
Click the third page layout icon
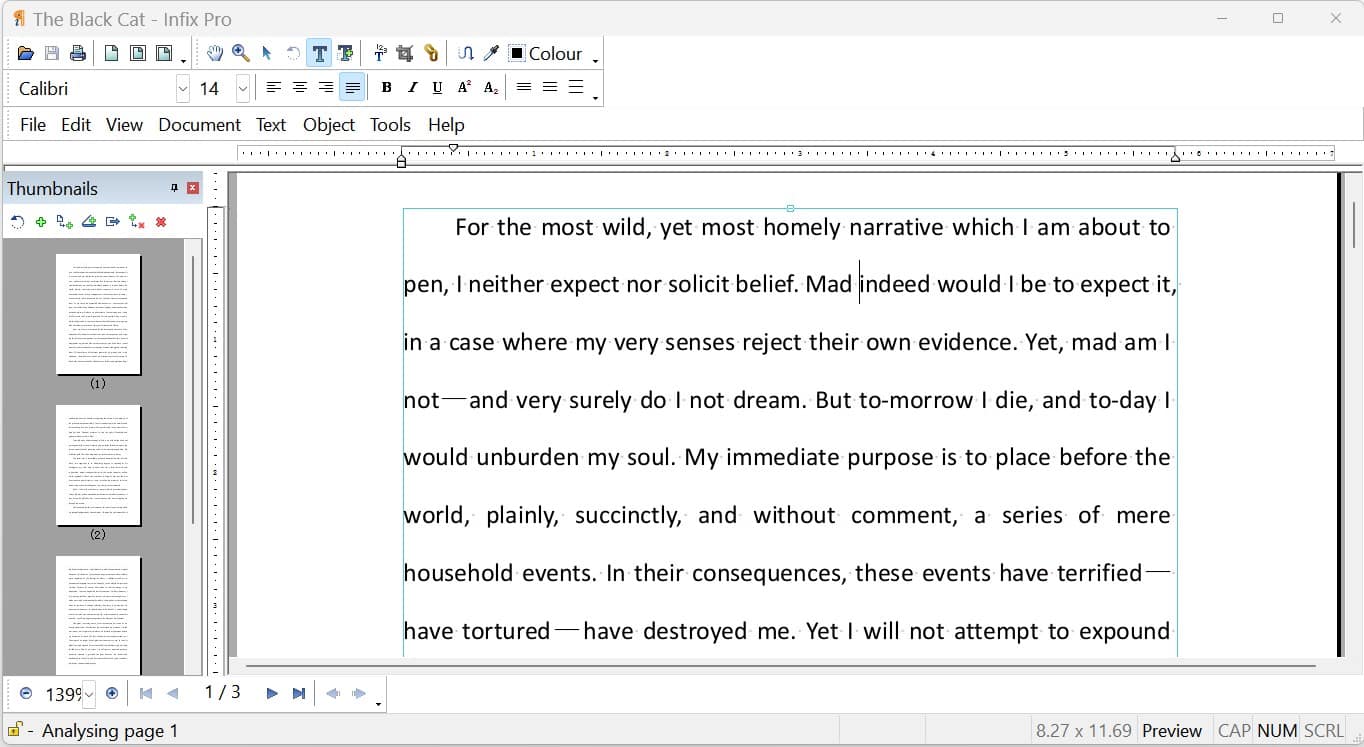point(164,54)
